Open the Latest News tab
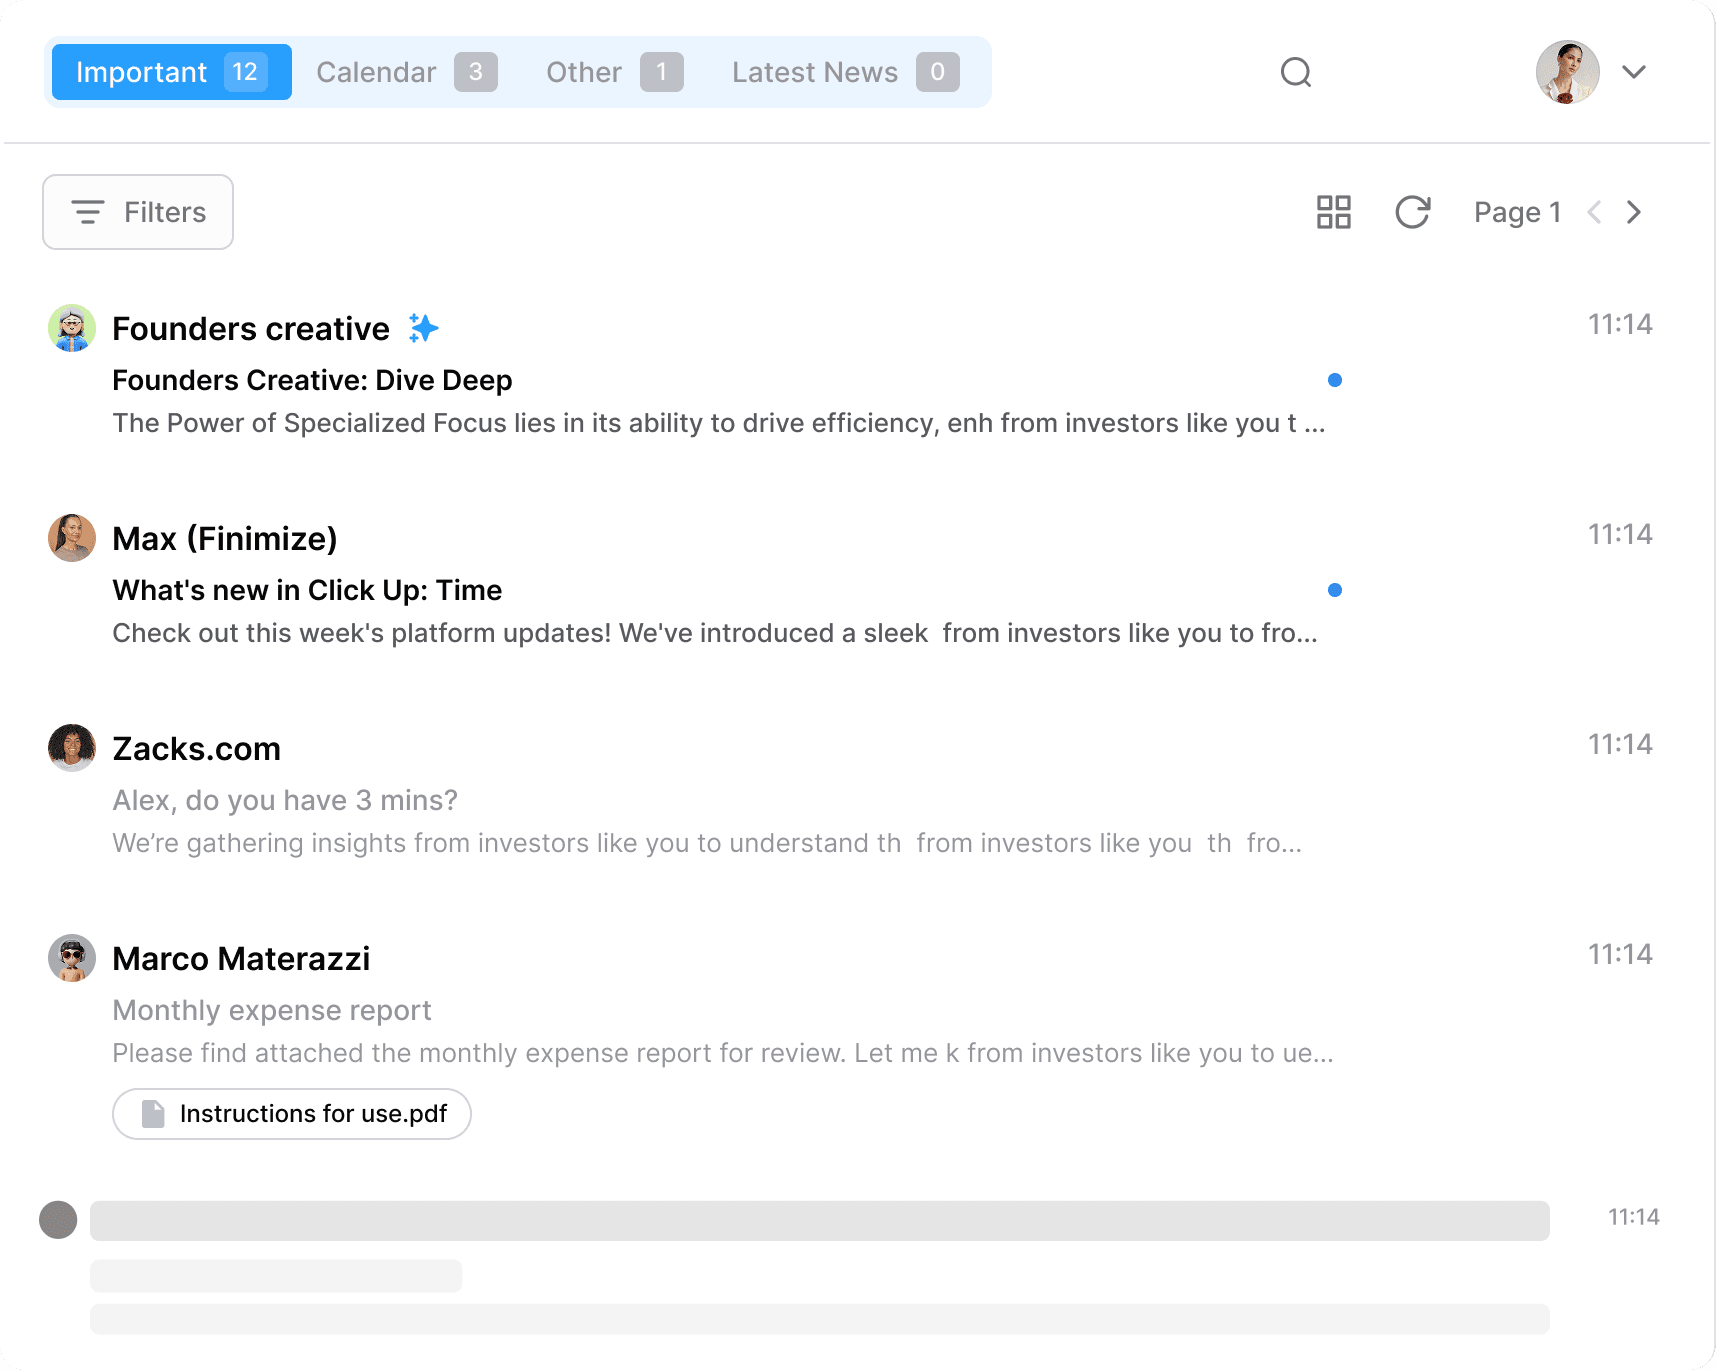The width and height of the screenshot is (1716, 1370). (845, 72)
